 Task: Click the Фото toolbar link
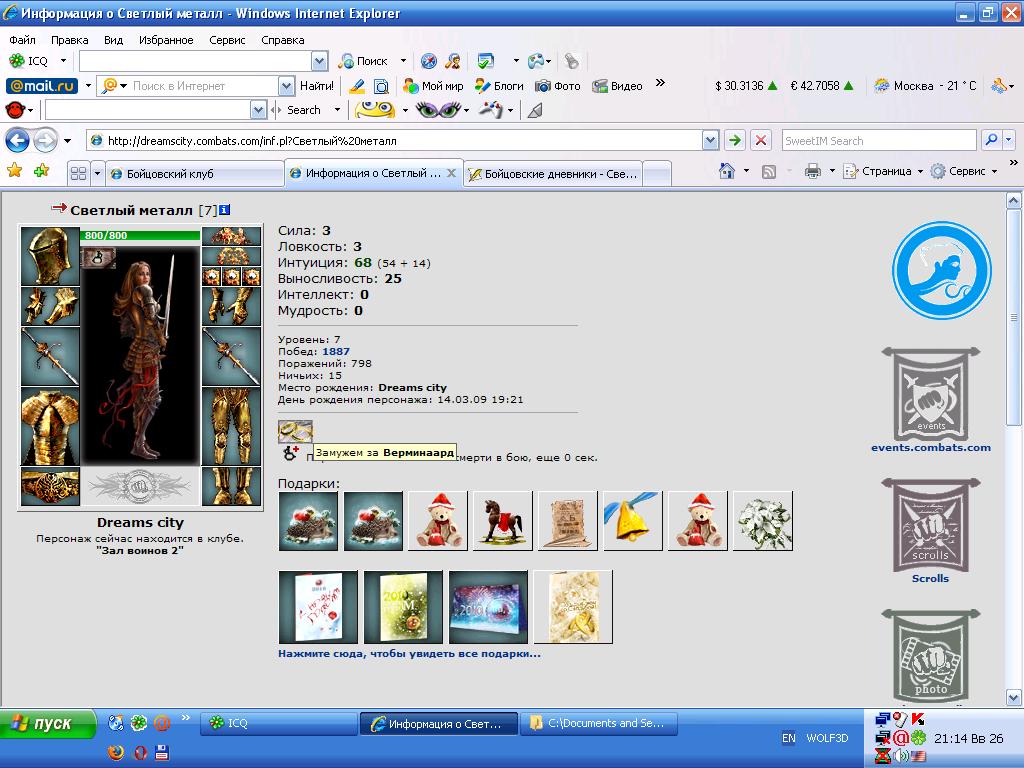pyautogui.click(x=558, y=86)
